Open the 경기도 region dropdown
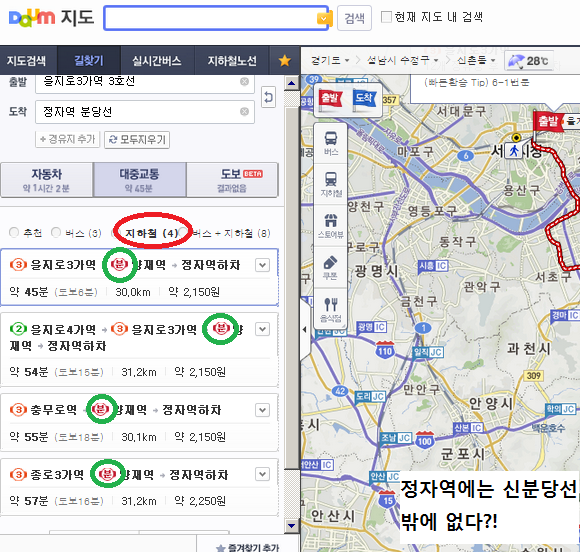The height and width of the screenshot is (552, 580). (x=330, y=60)
